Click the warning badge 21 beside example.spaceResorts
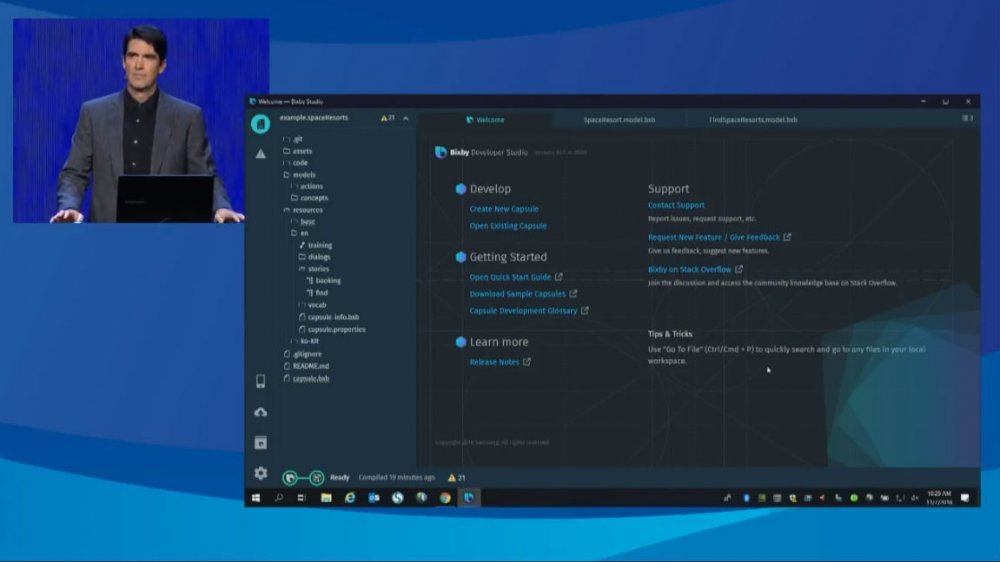The image size is (1000, 562). [388, 118]
